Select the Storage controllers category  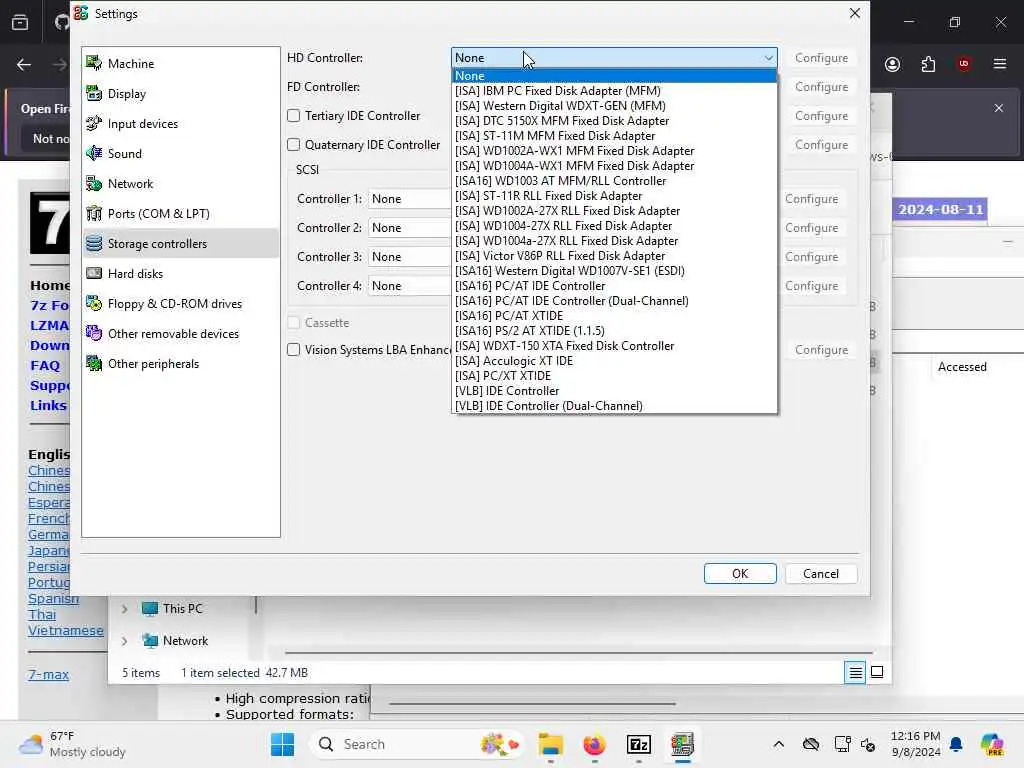tap(181, 244)
